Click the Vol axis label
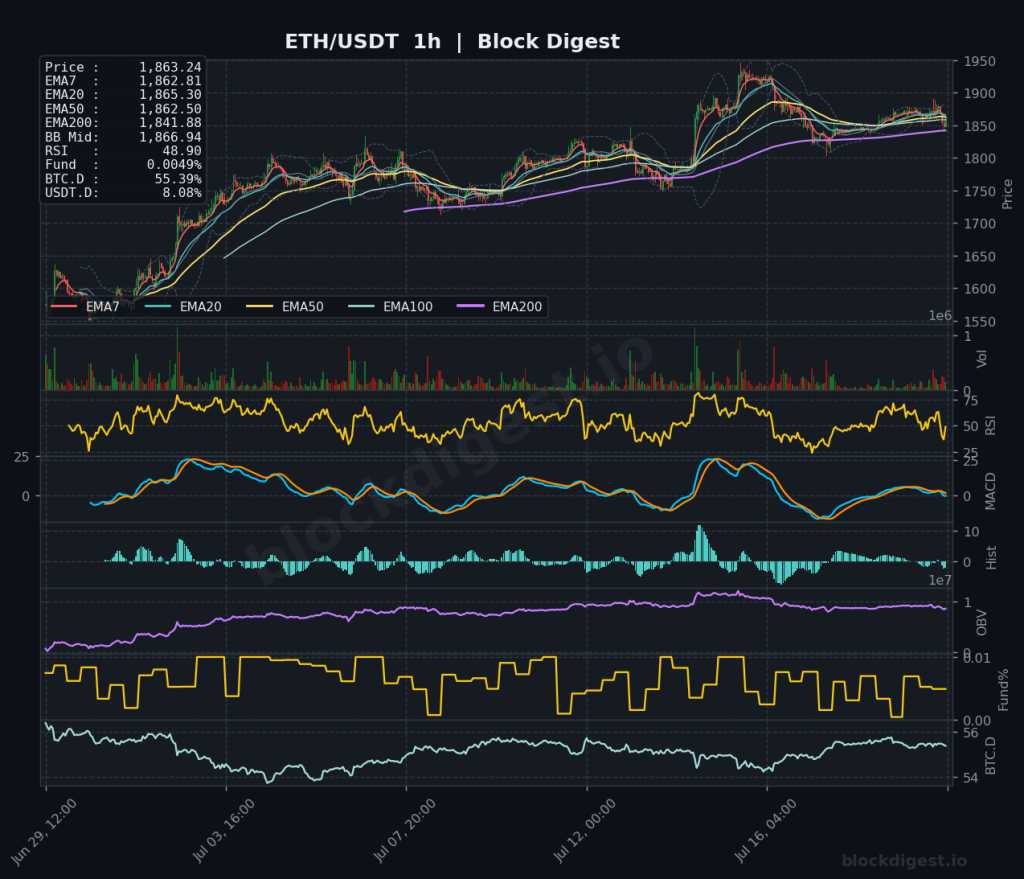 982,359
